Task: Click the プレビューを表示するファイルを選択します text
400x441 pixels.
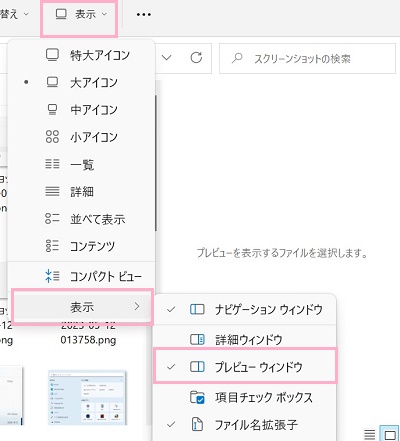Action: [x=282, y=253]
